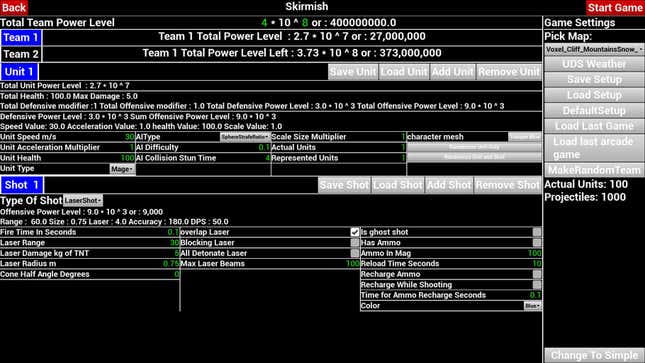Open UDS Weather settings
This screenshot has height=363, width=645.
[594, 64]
